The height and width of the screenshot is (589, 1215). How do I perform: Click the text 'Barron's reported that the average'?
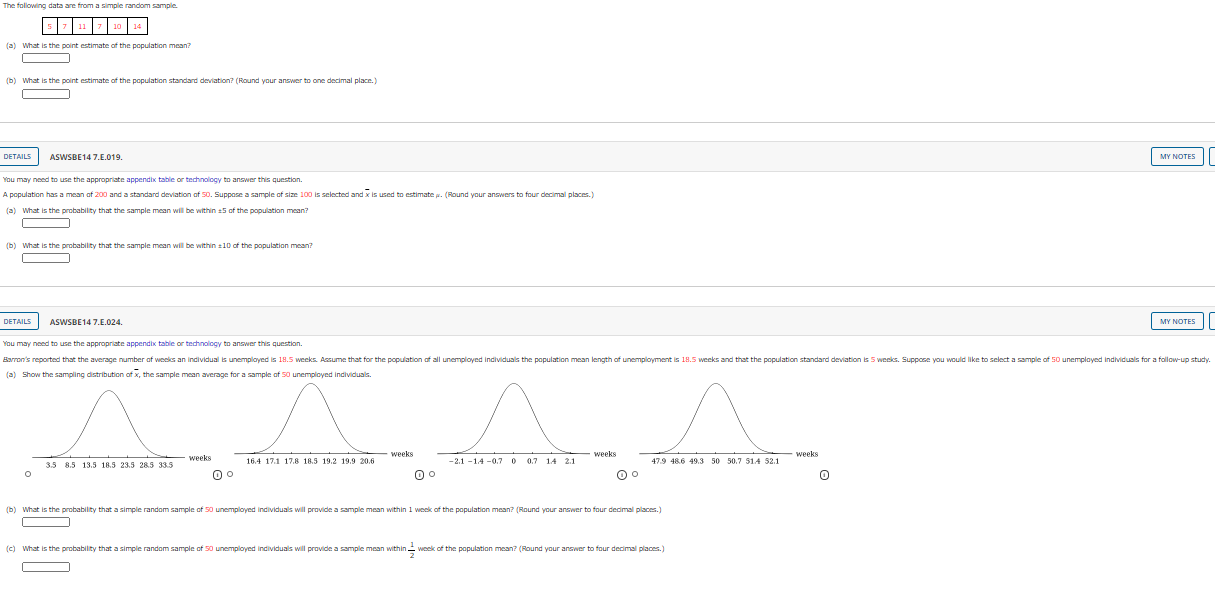point(60,359)
